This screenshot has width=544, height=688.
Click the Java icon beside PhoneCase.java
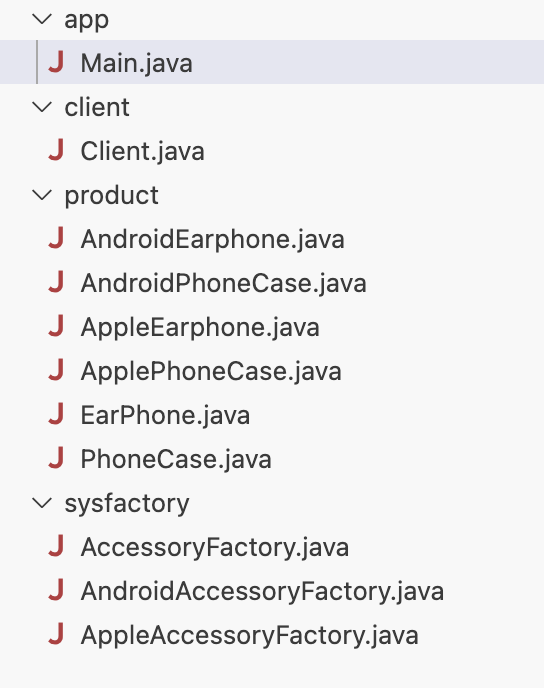[x=57, y=458]
